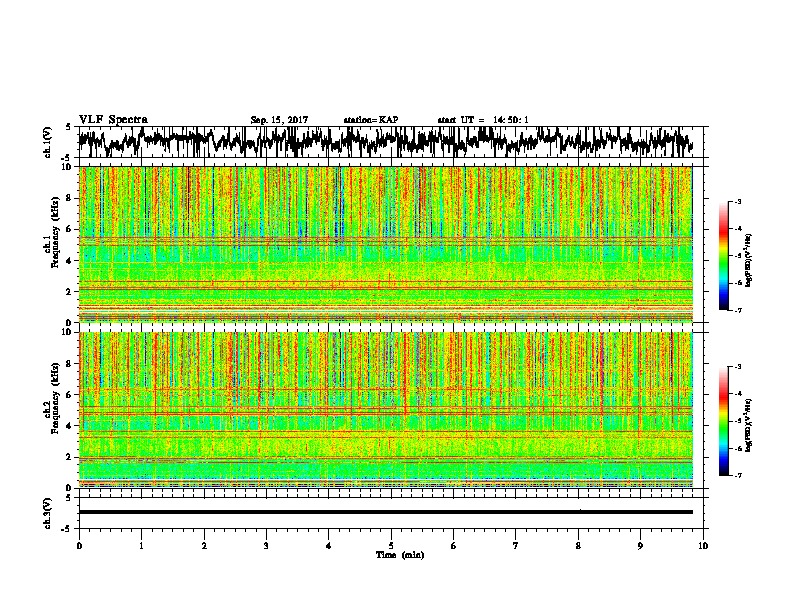Viewport: 792px width, 612px height.
Task: Click the 'ch.1(V)' waveform axis label
Action: [x=47, y=142]
